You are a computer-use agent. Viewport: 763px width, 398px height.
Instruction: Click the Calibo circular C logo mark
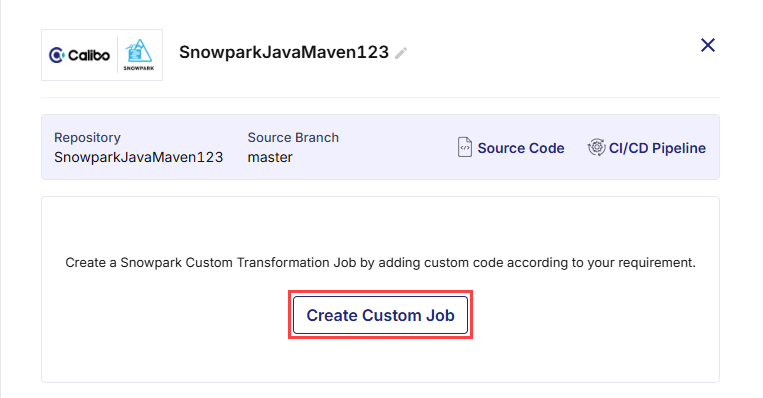click(56, 55)
